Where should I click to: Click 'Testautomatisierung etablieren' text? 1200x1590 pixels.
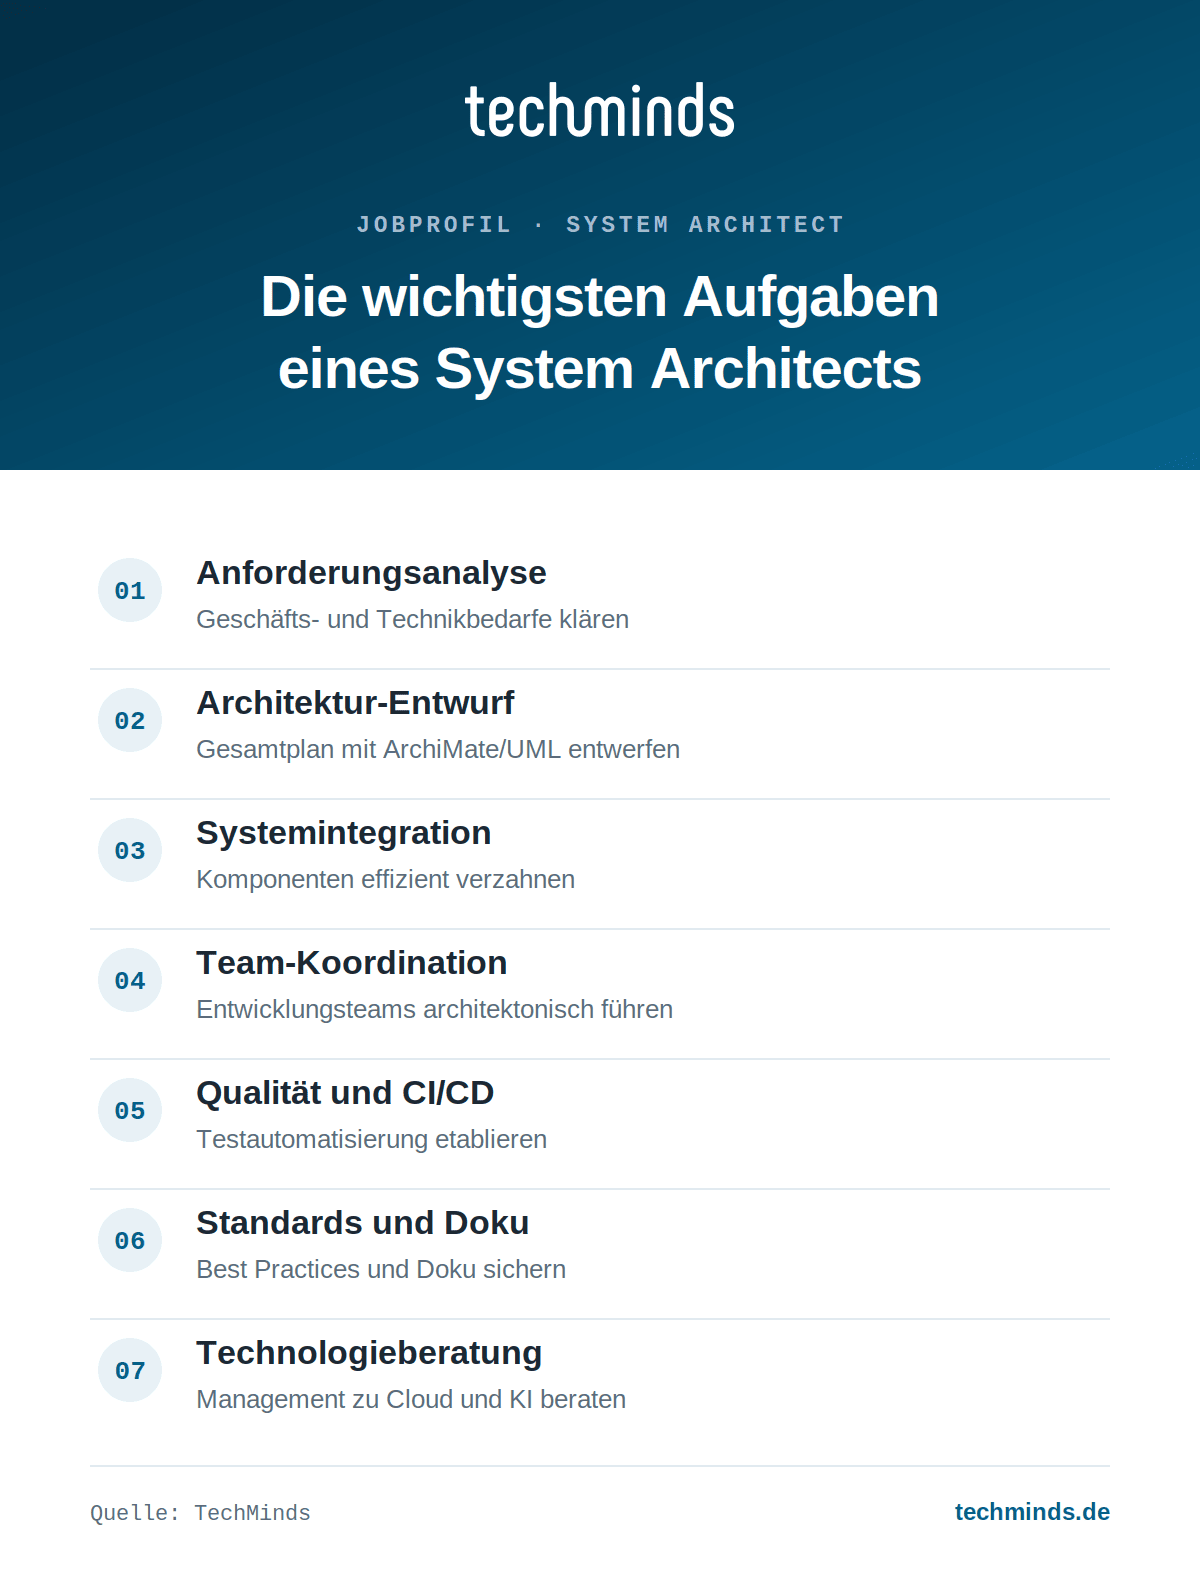coord(371,1139)
